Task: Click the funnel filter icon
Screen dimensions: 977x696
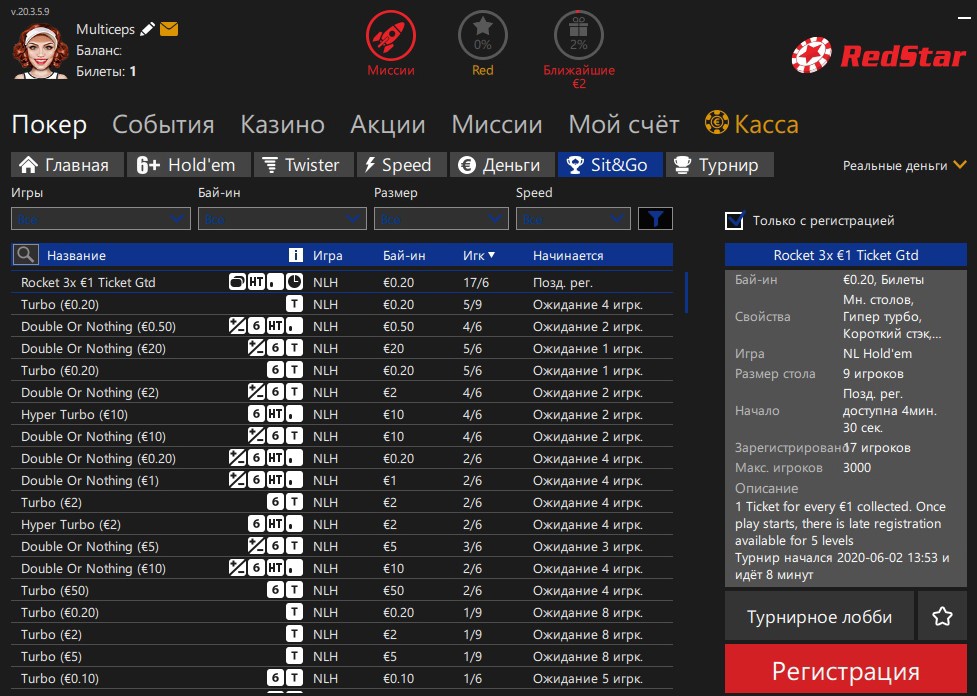Action: 655,219
